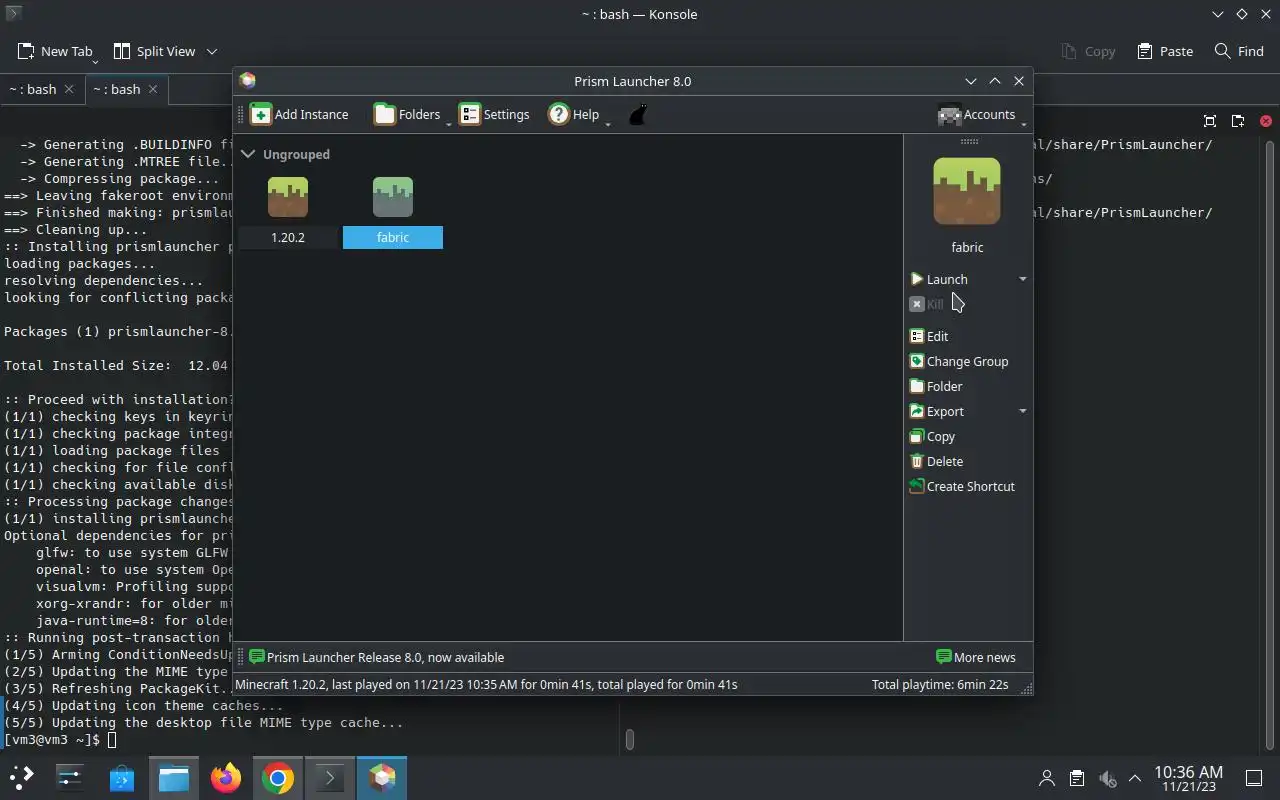
Task: Close the second bash tab
Action: pos(153,89)
